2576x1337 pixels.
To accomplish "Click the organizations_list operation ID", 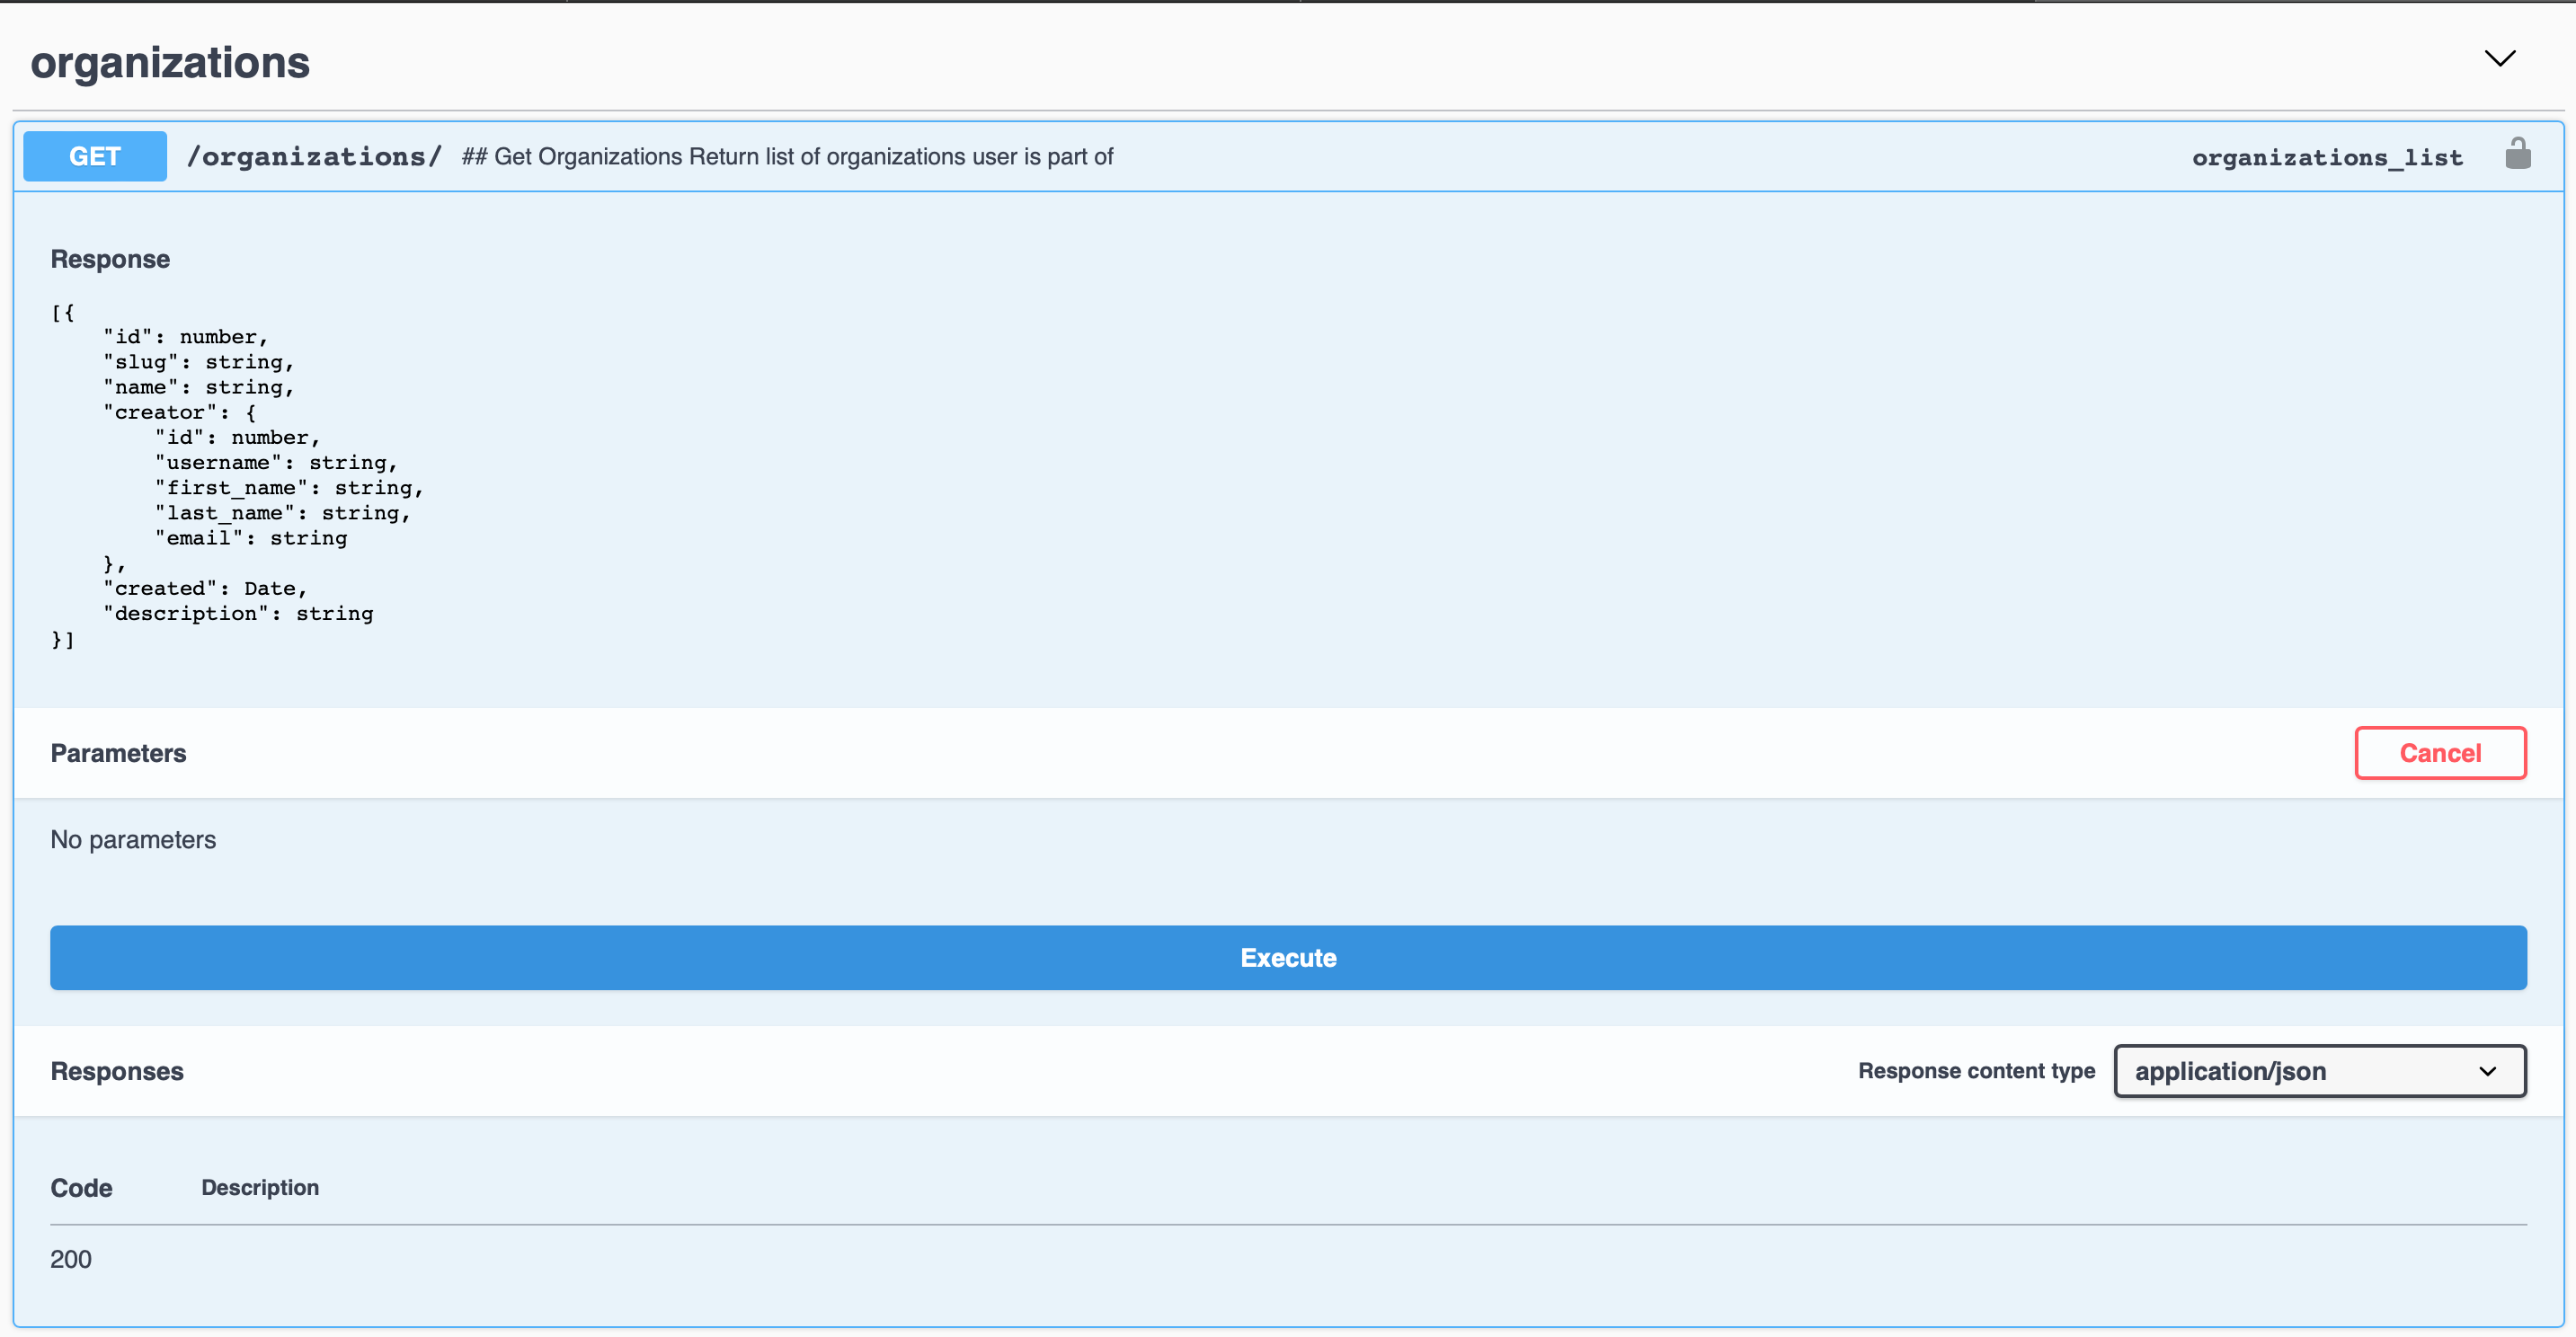I will (x=2326, y=157).
